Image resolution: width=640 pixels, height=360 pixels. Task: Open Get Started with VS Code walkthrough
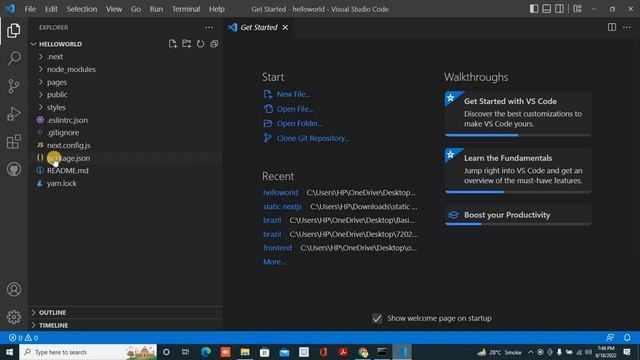pos(518,113)
